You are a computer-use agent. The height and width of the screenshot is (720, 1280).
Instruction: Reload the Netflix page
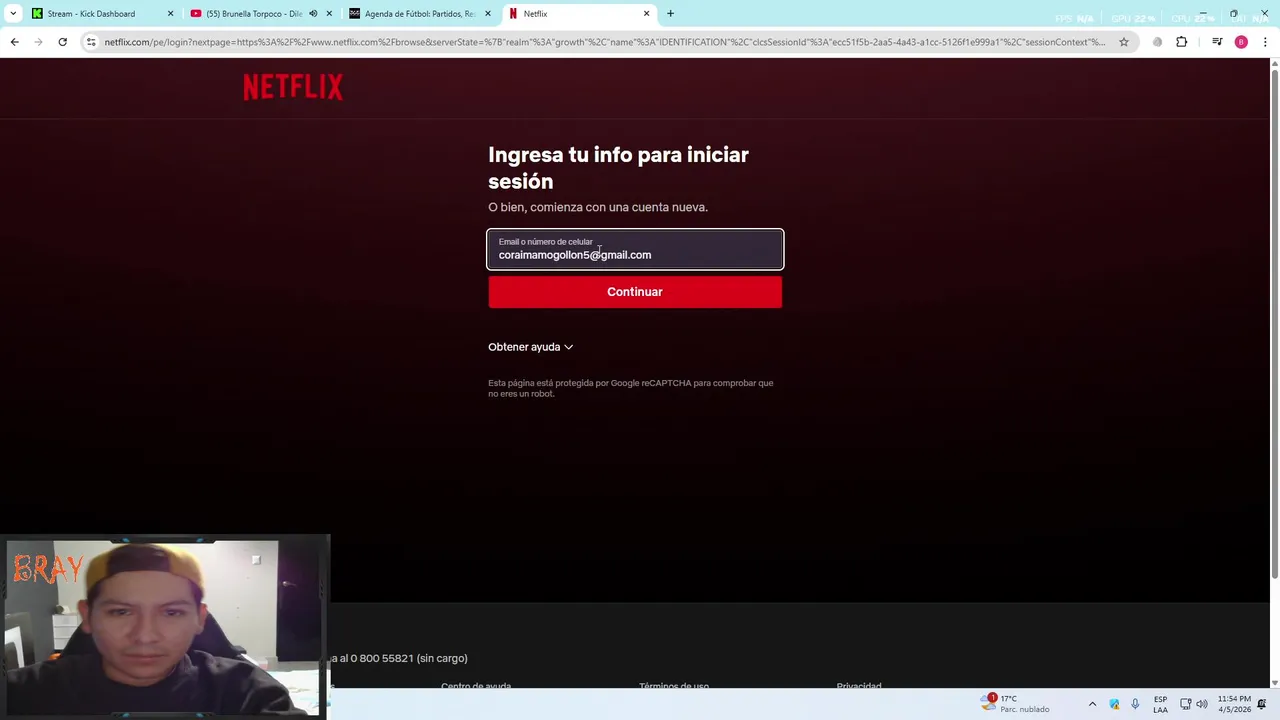(62, 42)
